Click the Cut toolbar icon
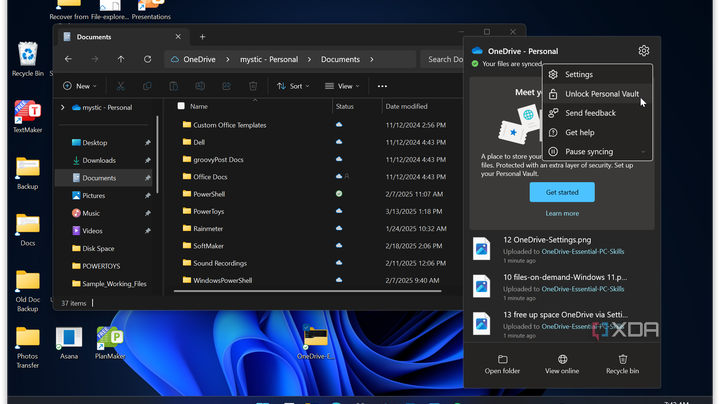Image resolution: width=720 pixels, height=404 pixels. (121, 86)
